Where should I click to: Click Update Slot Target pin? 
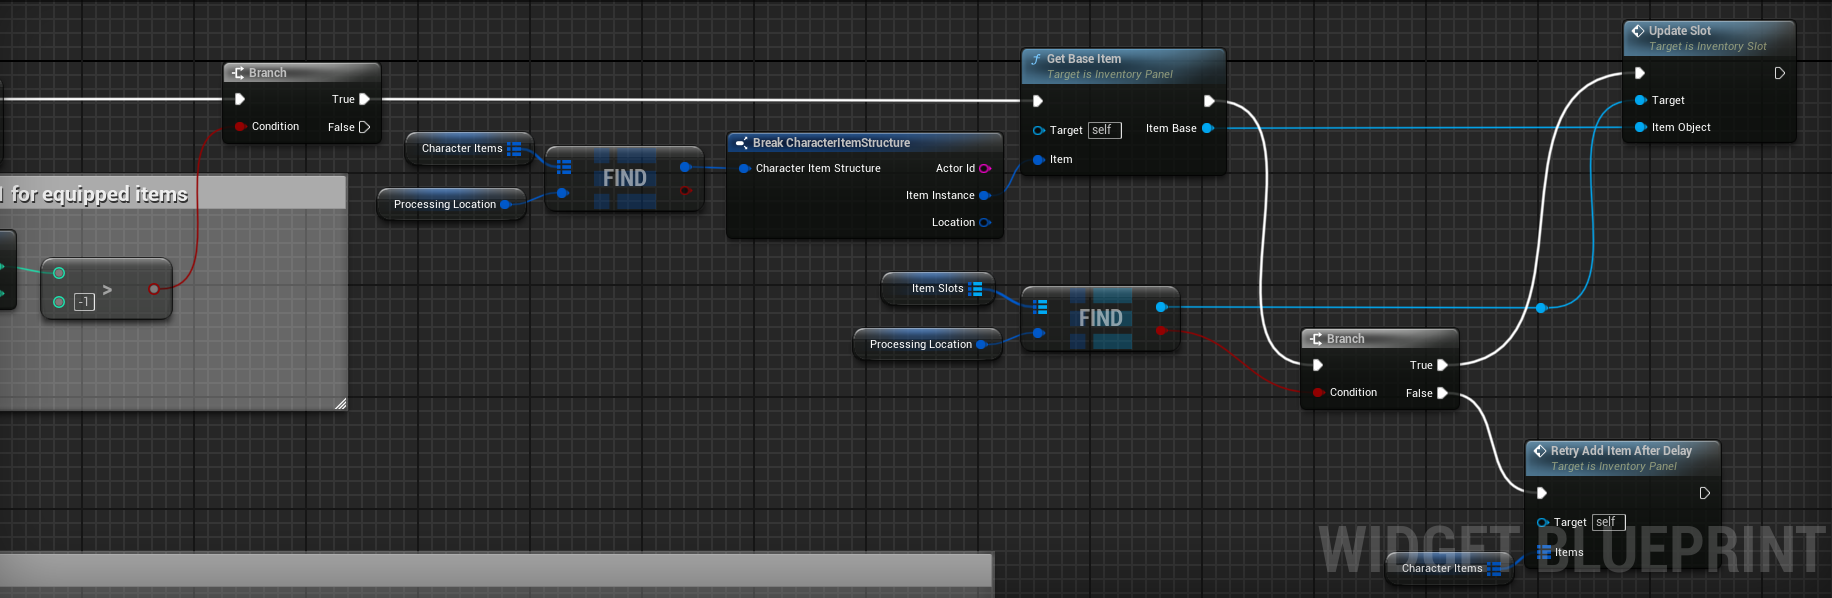tap(1640, 100)
